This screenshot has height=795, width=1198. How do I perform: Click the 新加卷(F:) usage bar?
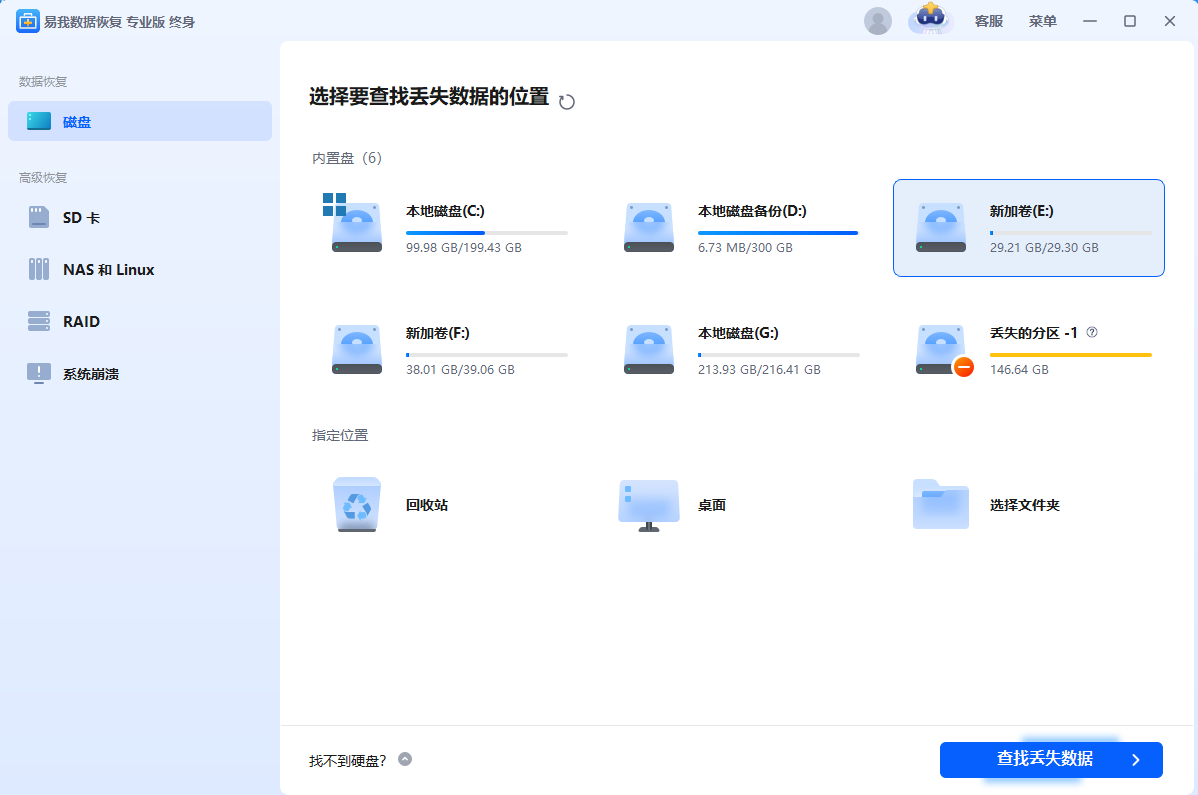pyautogui.click(x=487, y=355)
